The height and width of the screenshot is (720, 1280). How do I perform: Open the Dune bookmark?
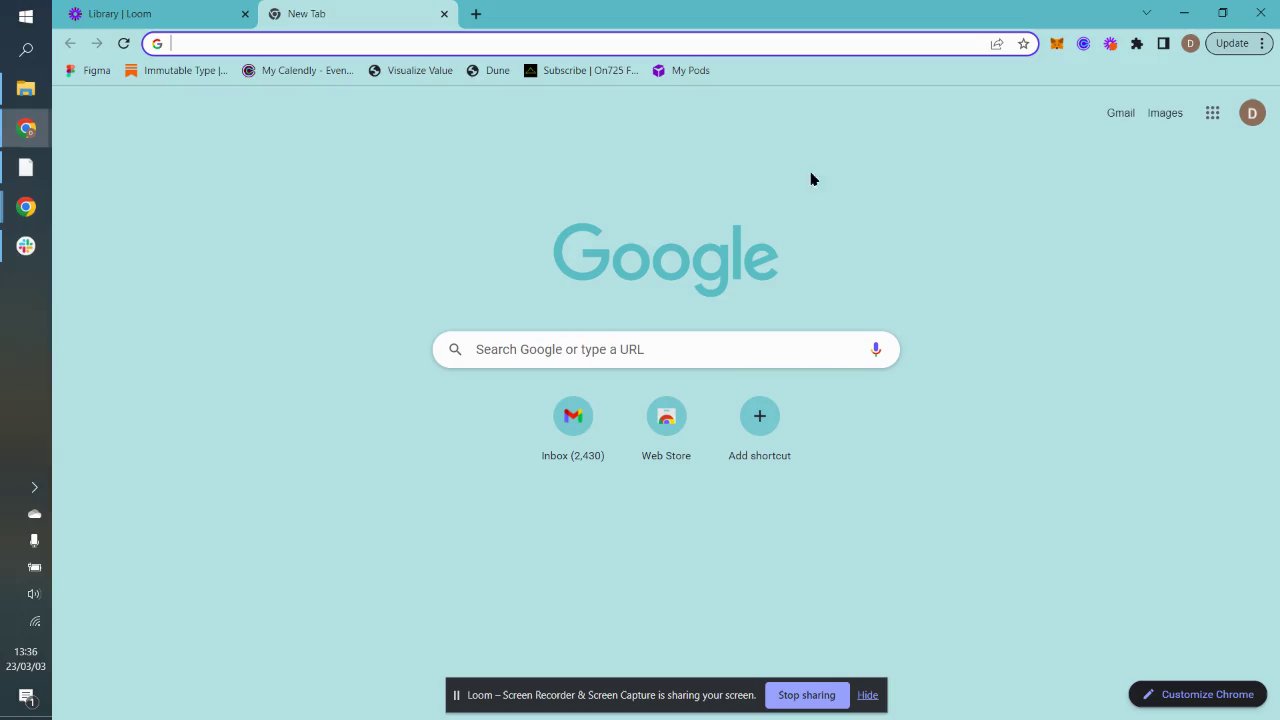point(488,71)
